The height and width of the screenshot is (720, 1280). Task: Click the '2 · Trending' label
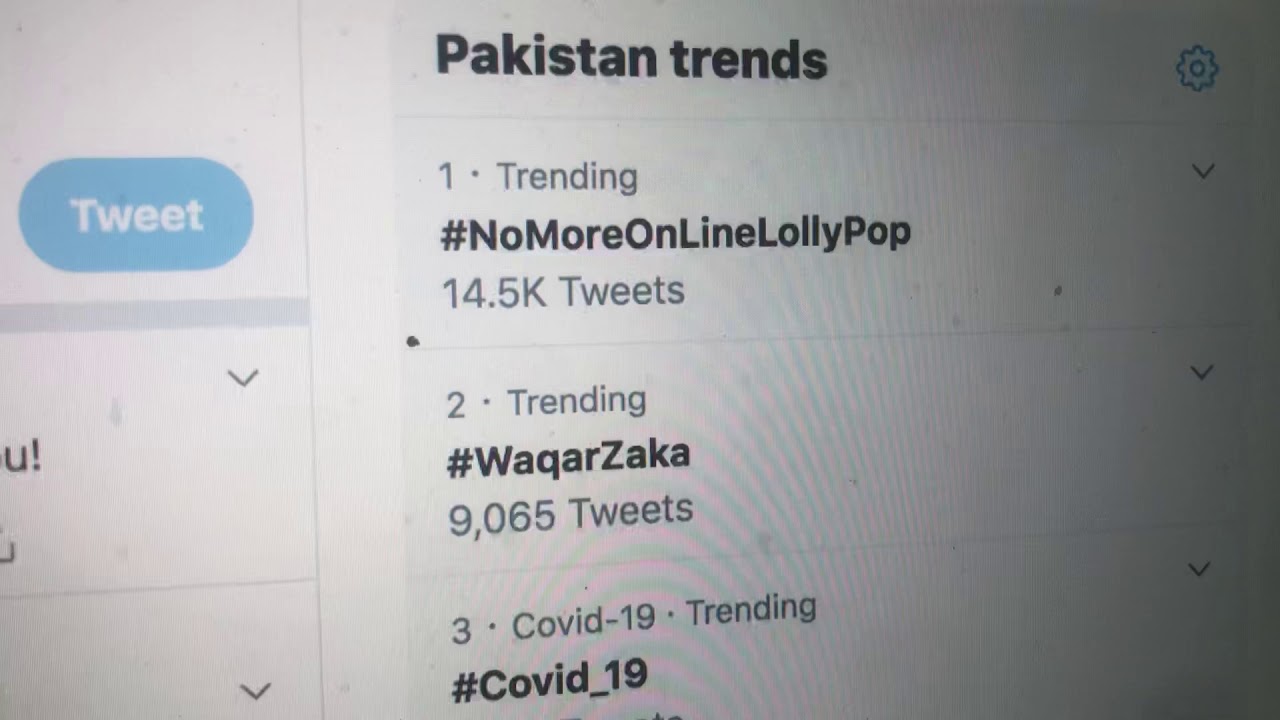(547, 402)
